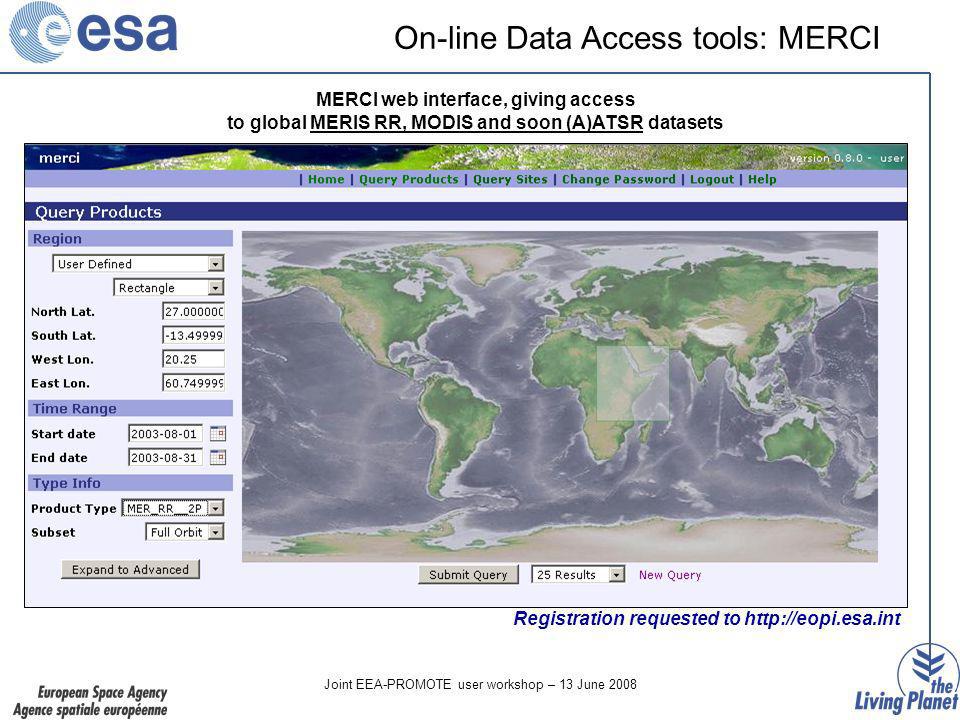
Task: Open the Help menu link
Action: tap(762, 179)
